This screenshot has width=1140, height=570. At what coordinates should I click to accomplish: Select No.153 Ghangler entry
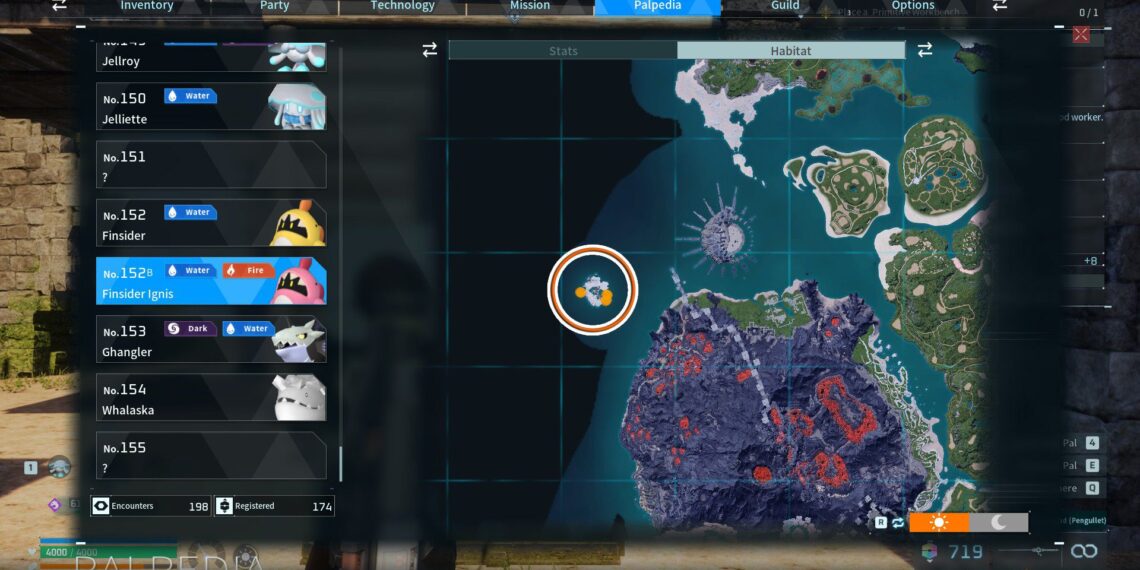(211, 339)
